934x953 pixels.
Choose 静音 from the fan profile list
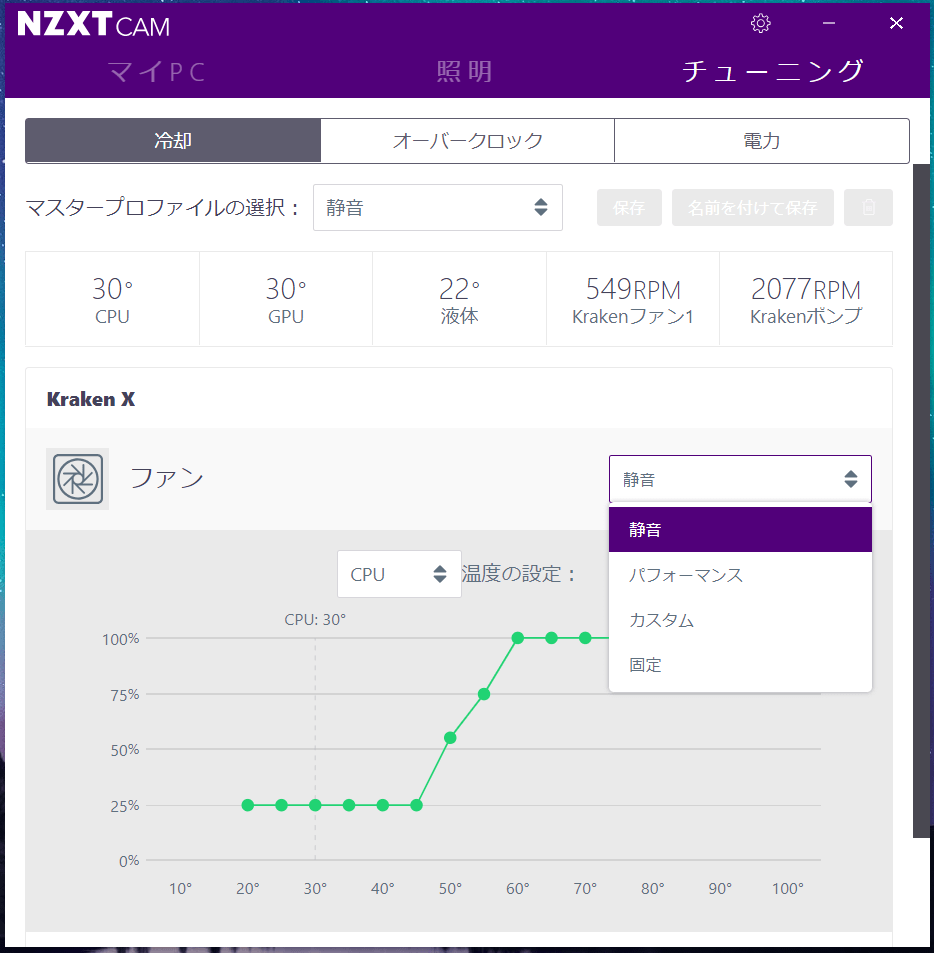[740, 530]
